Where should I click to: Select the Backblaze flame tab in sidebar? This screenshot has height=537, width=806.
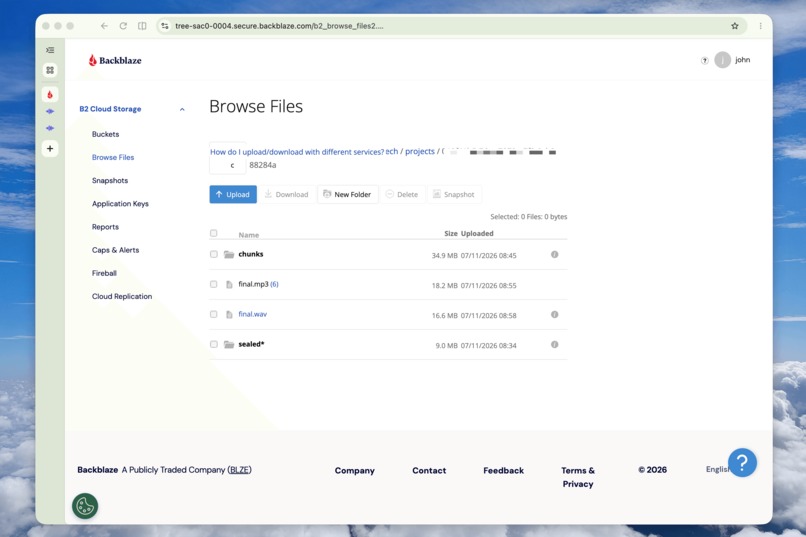(50, 95)
